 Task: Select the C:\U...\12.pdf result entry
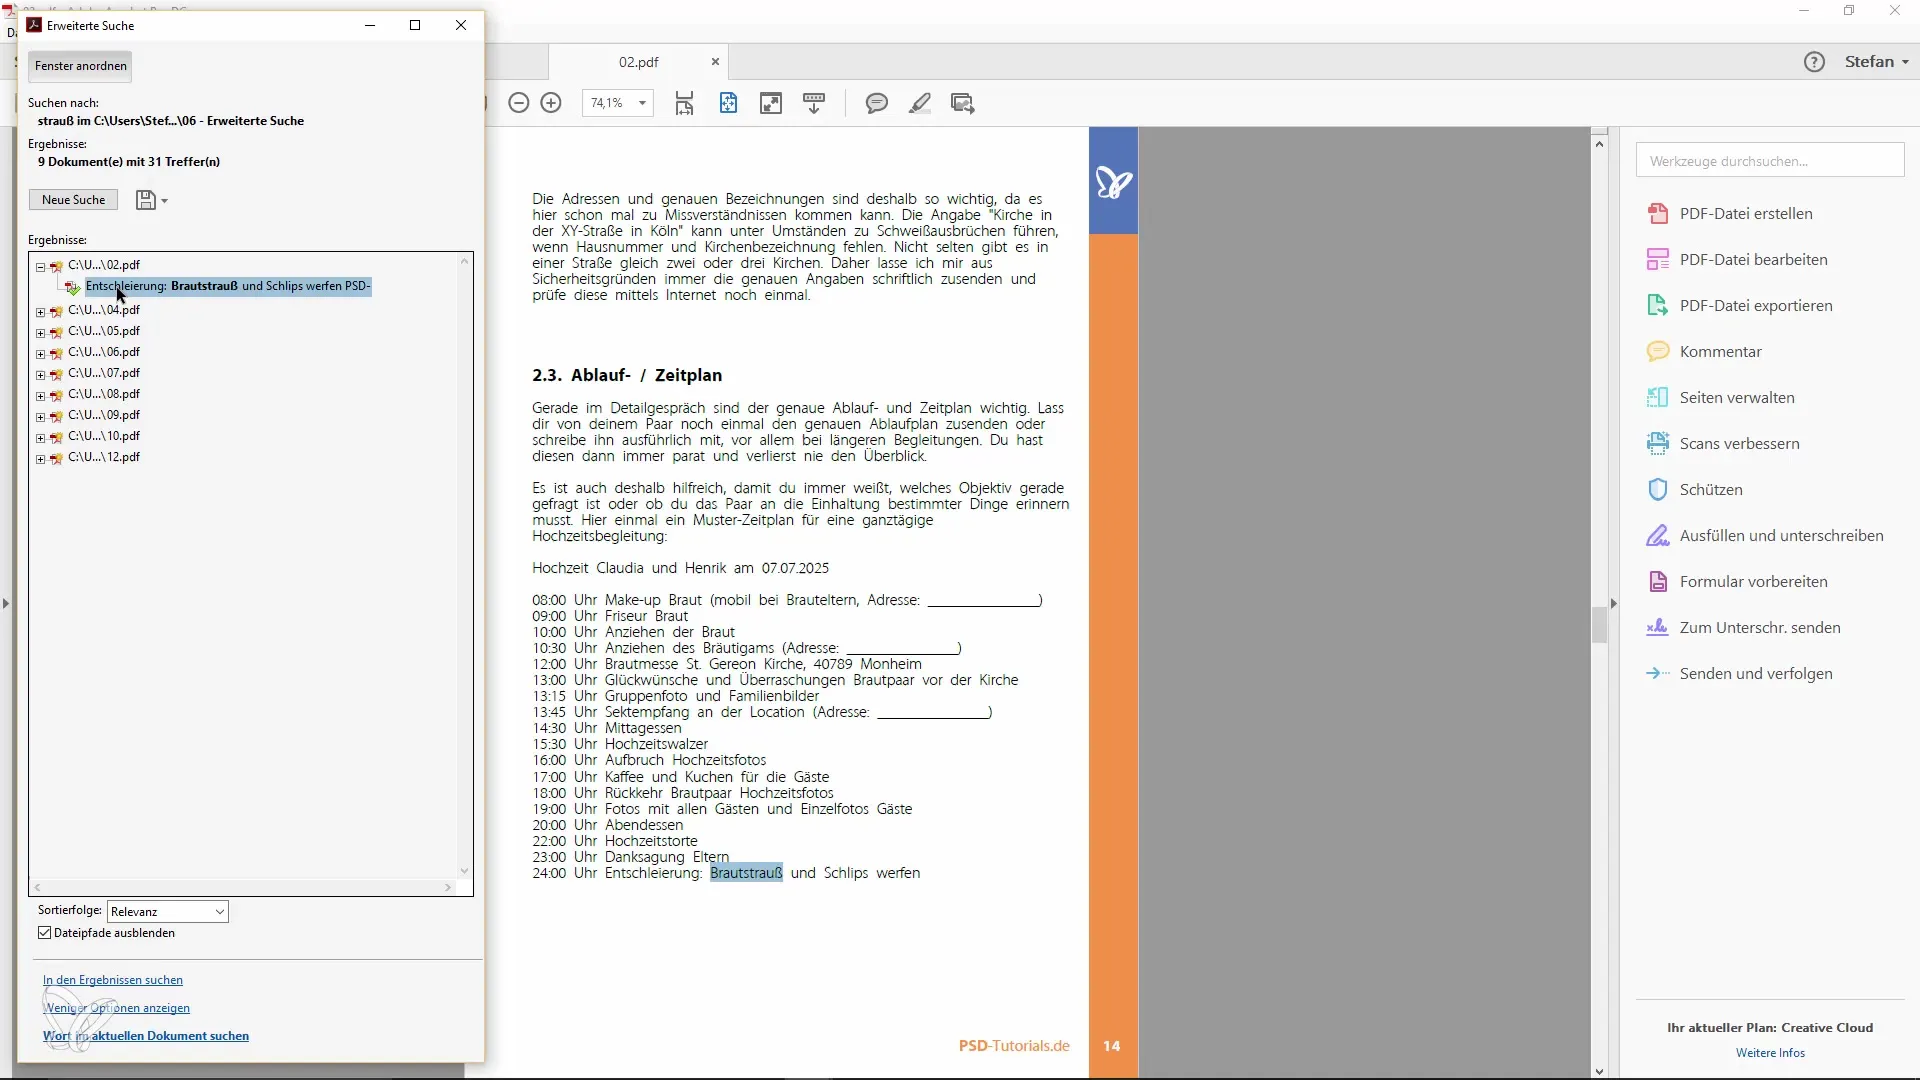point(104,457)
